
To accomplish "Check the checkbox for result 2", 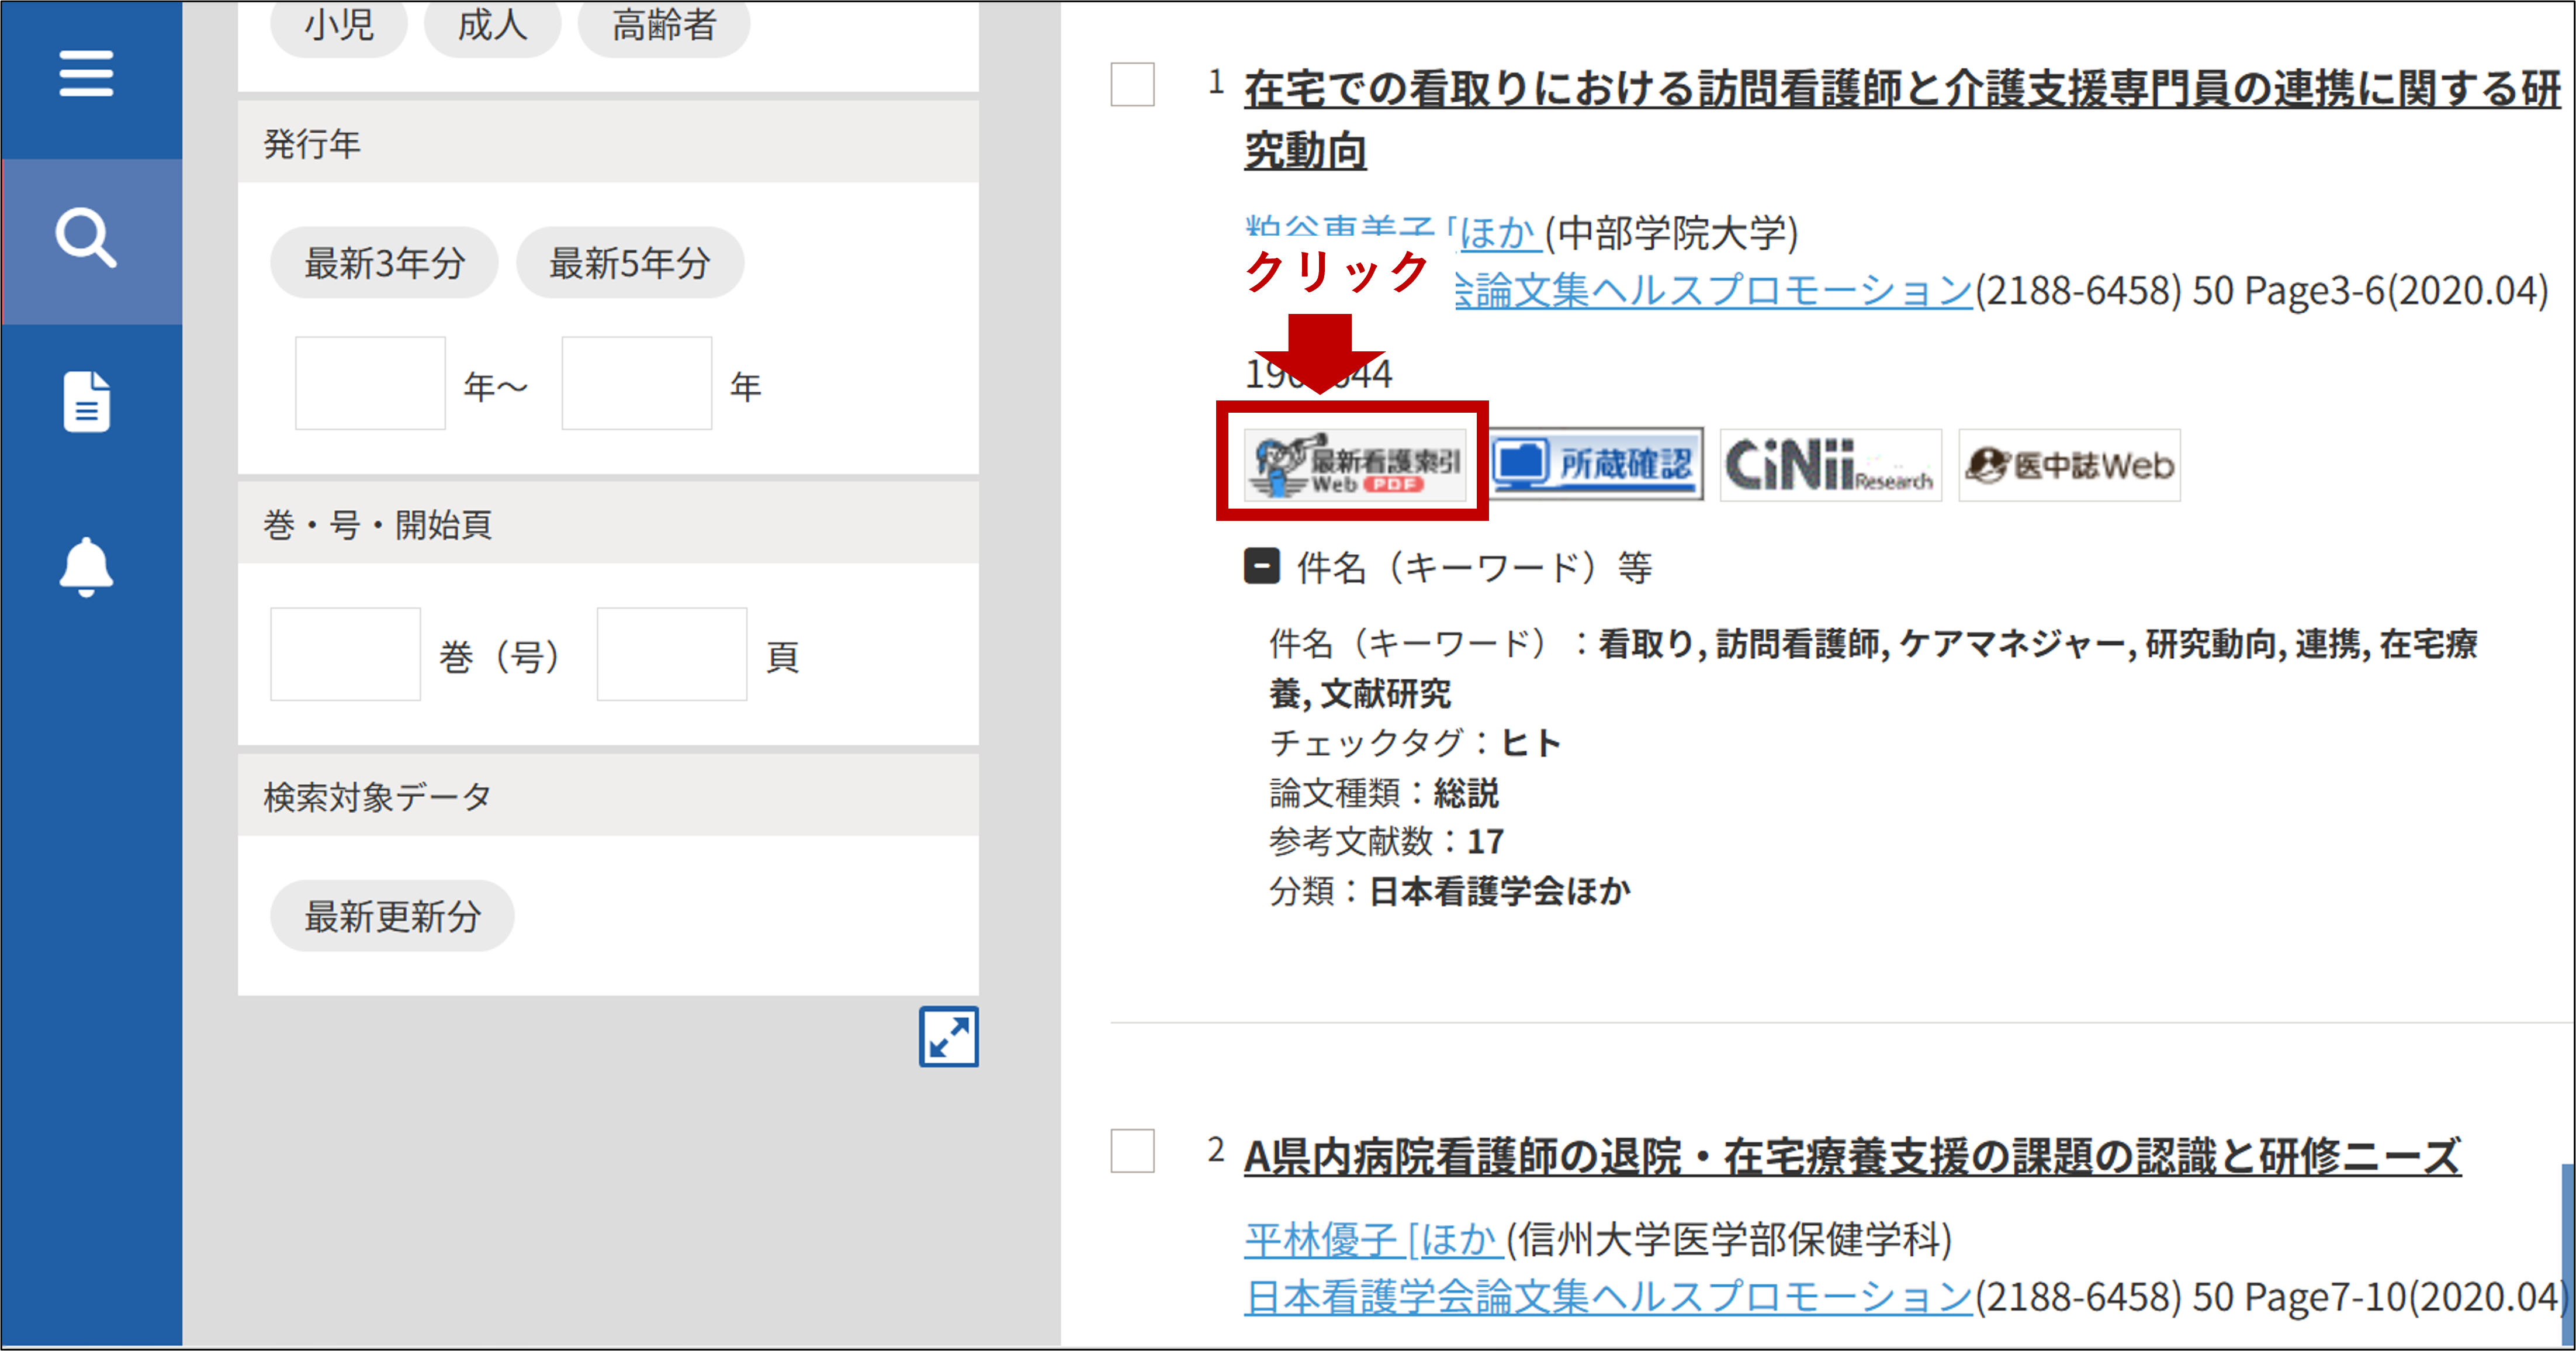I will tap(1132, 1150).
